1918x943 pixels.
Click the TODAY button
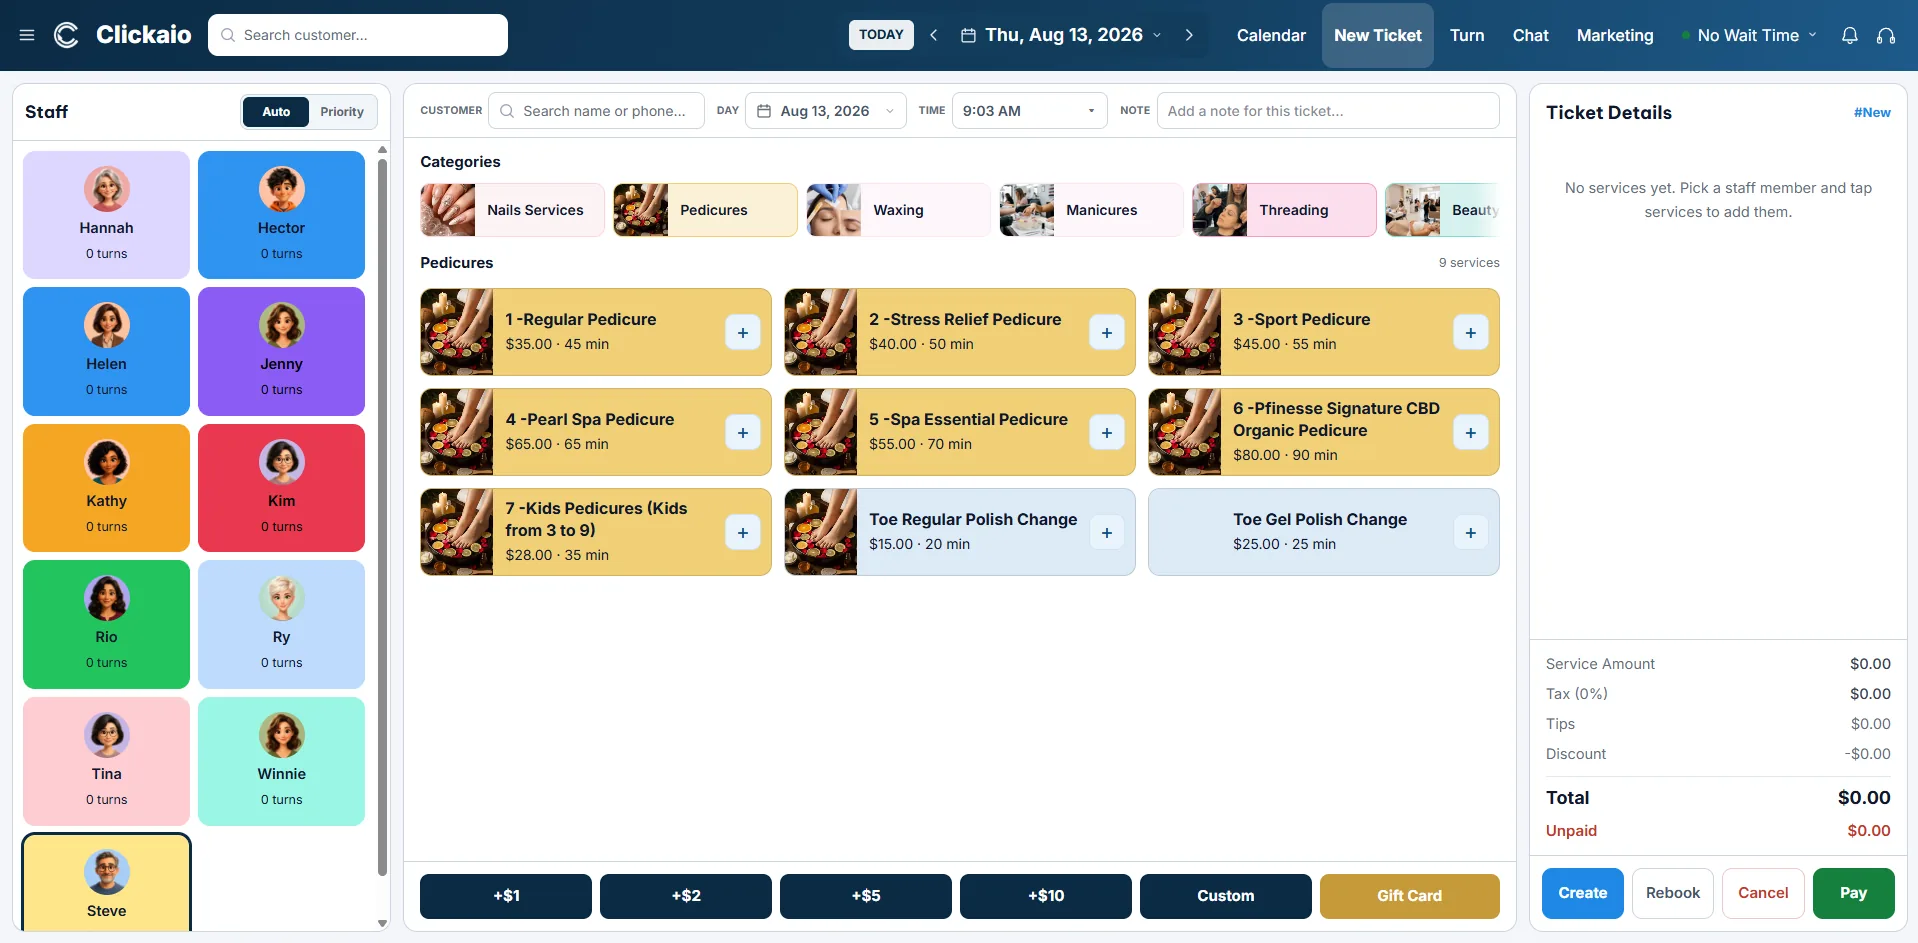(881, 35)
